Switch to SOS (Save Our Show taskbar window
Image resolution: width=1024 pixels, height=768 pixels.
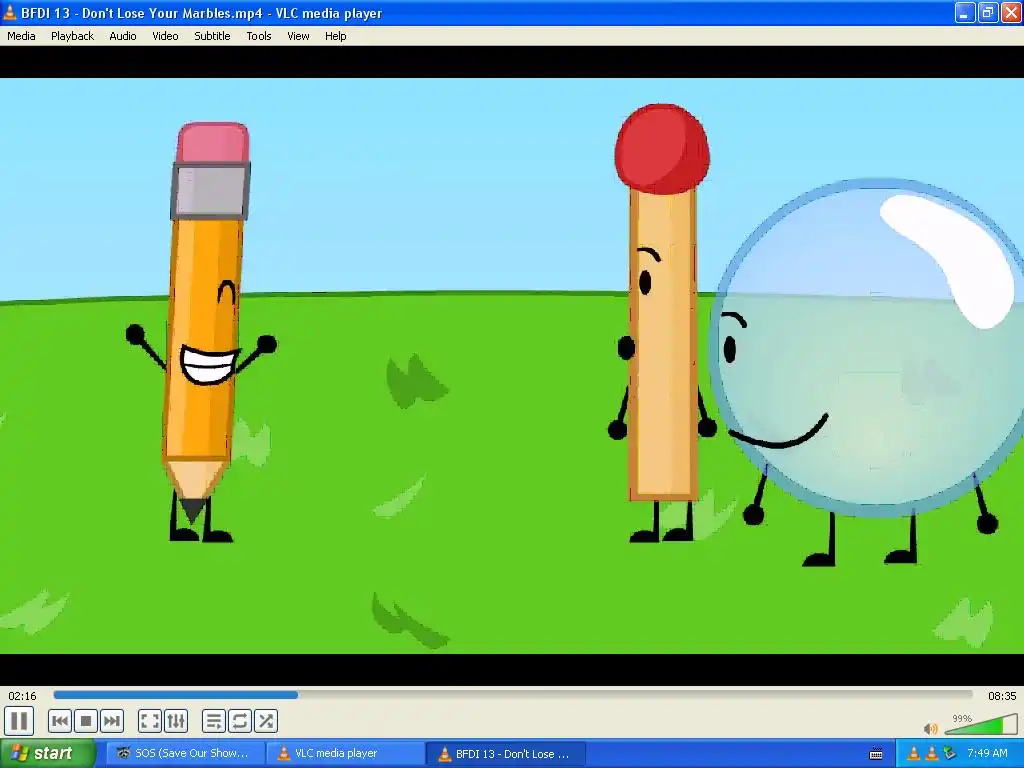[185, 754]
